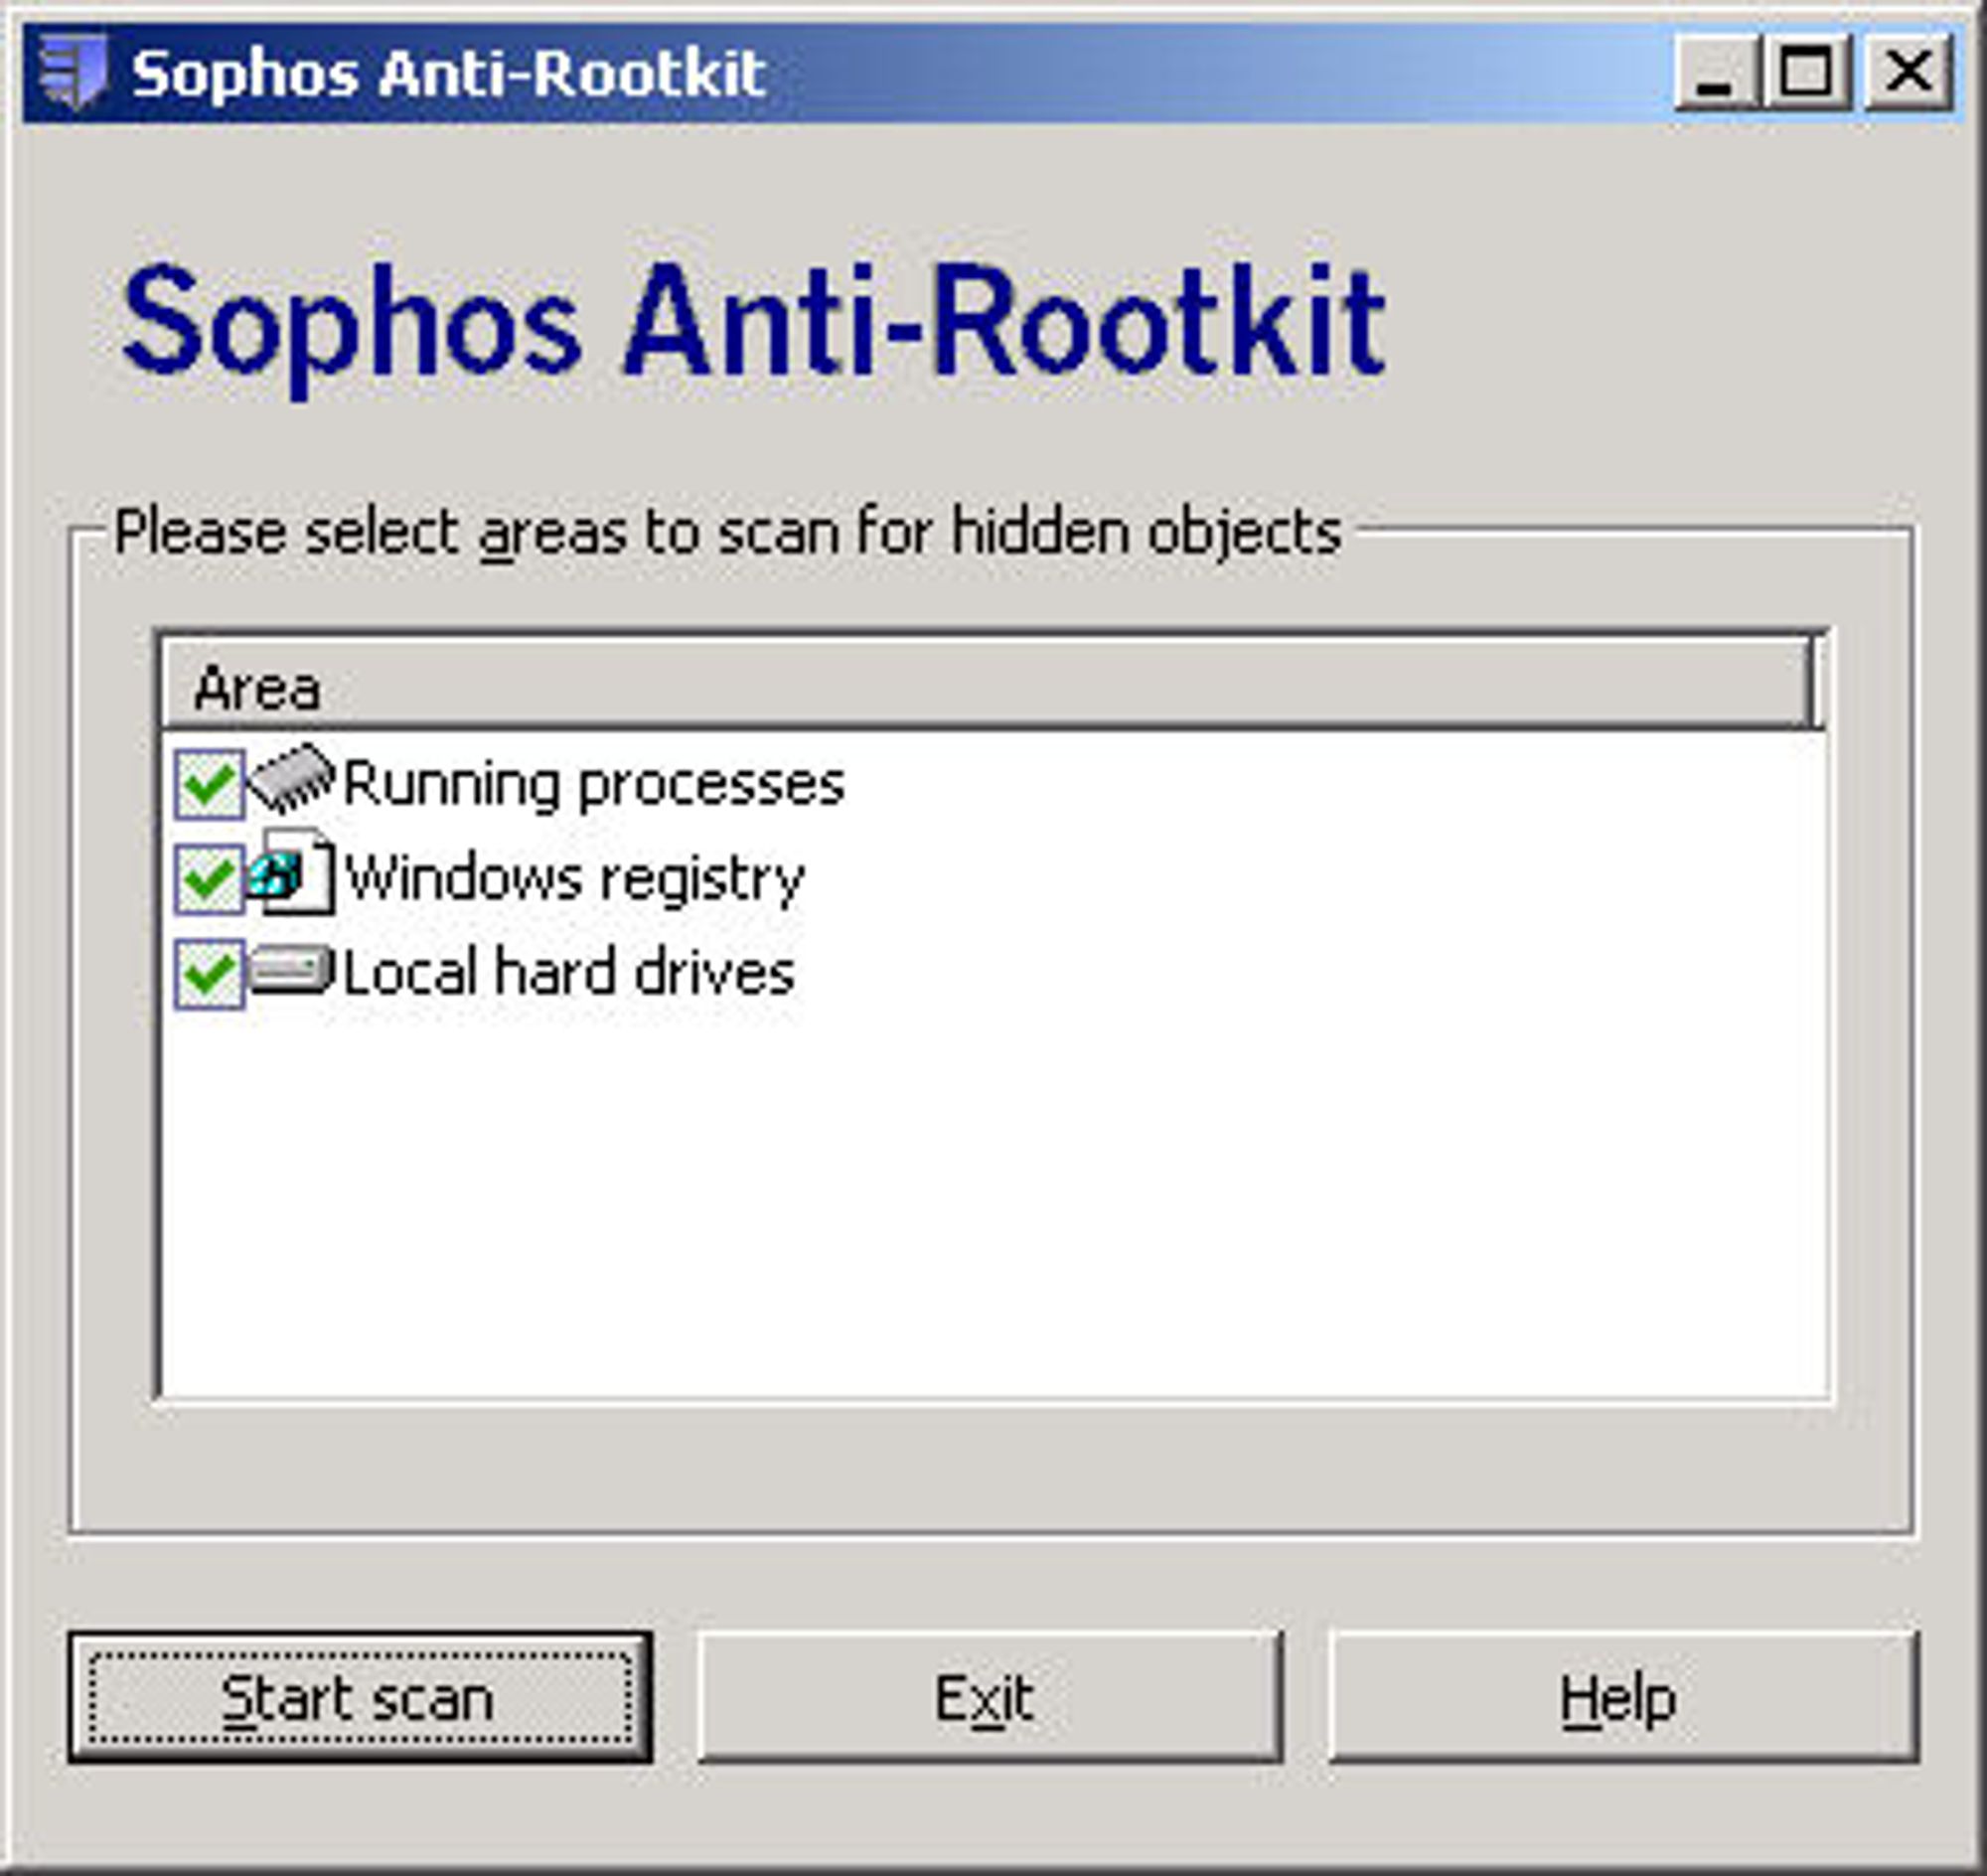The image size is (1987, 1876).
Task: Uncheck the Local hard drives checkbox
Action: pos(209,974)
